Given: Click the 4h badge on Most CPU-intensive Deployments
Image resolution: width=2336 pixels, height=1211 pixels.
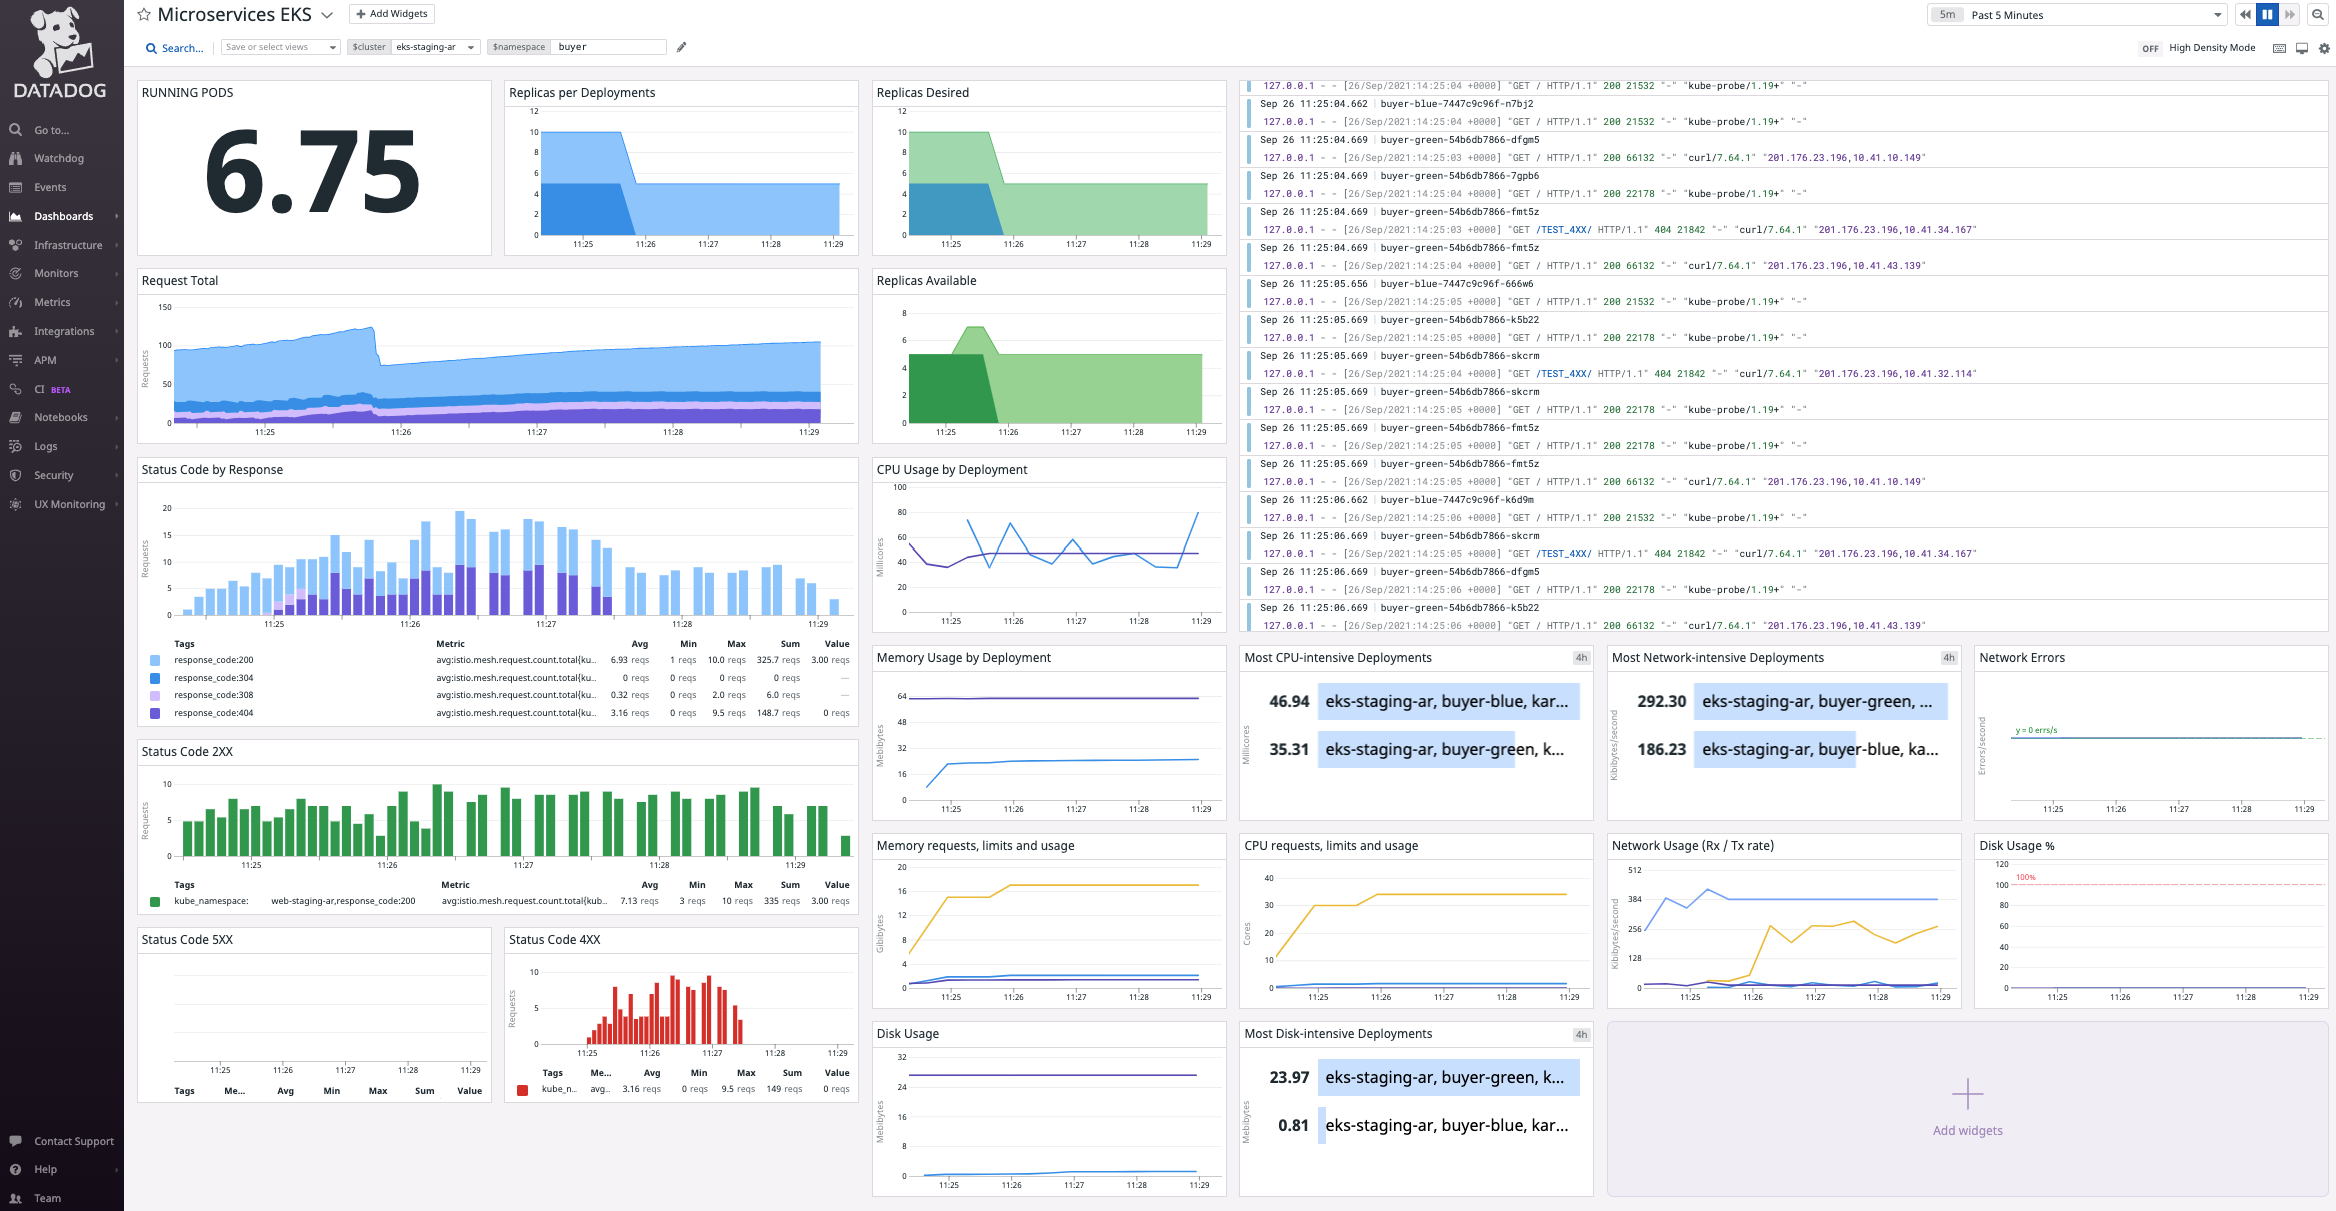Looking at the screenshot, I should coord(1581,657).
